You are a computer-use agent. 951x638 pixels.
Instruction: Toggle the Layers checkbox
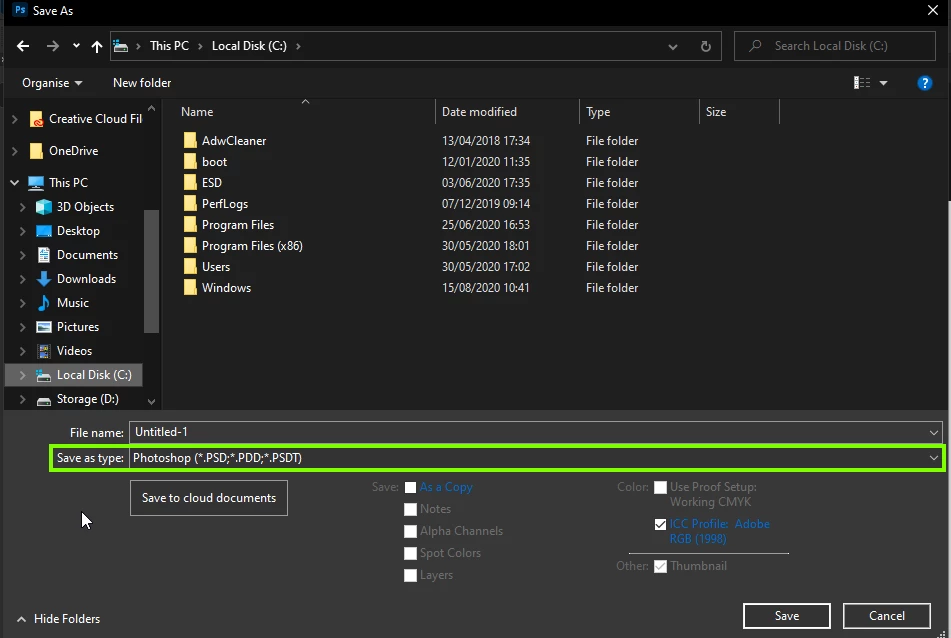[x=411, y=576]
